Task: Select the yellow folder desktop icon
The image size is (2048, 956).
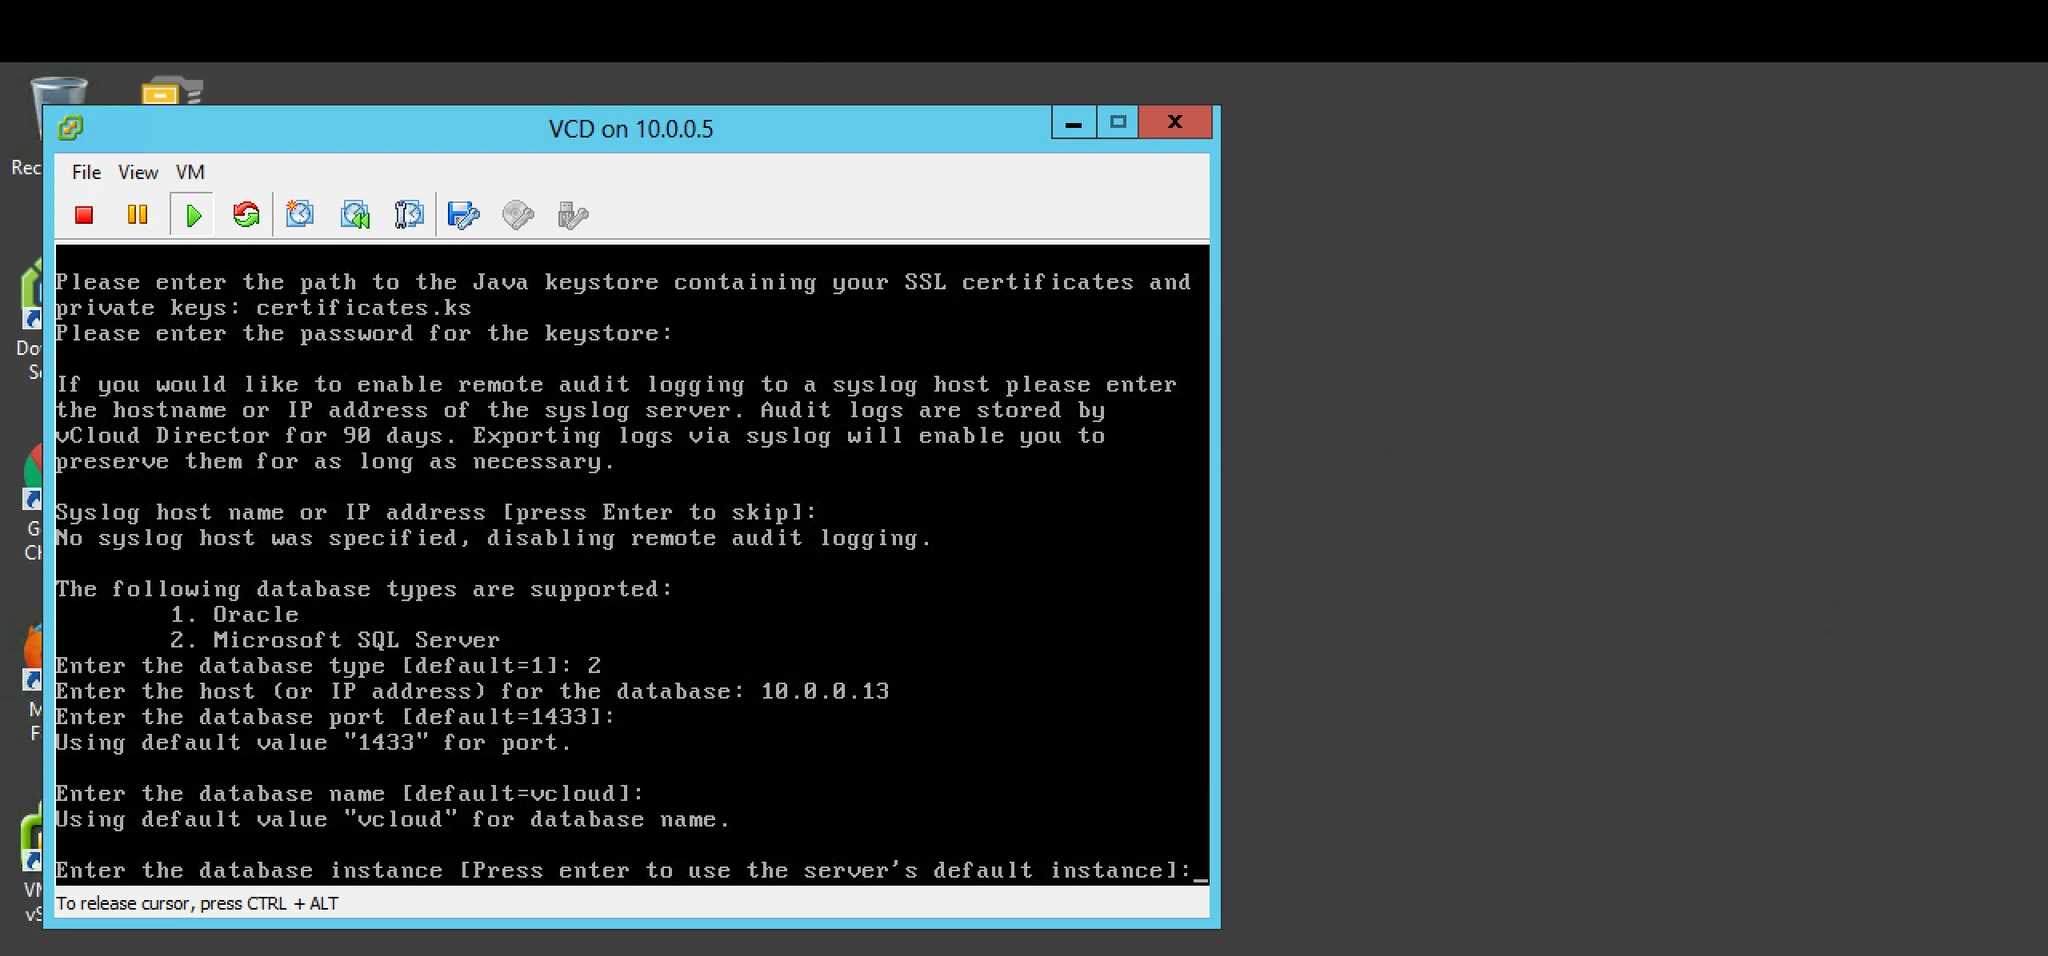Action: click(x=172, y=91)
